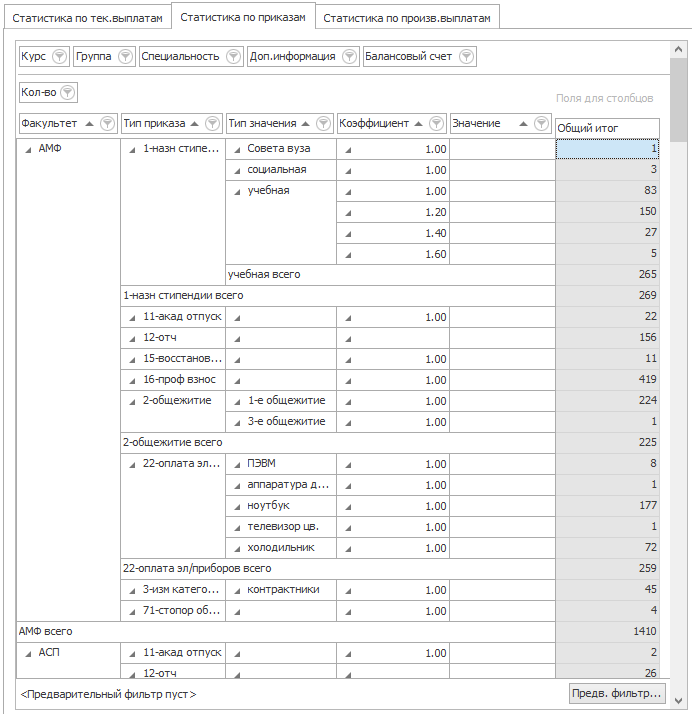Collapse the 1.20 coefficient row
This screenshot has height=714, width=692.
point(348,213)
